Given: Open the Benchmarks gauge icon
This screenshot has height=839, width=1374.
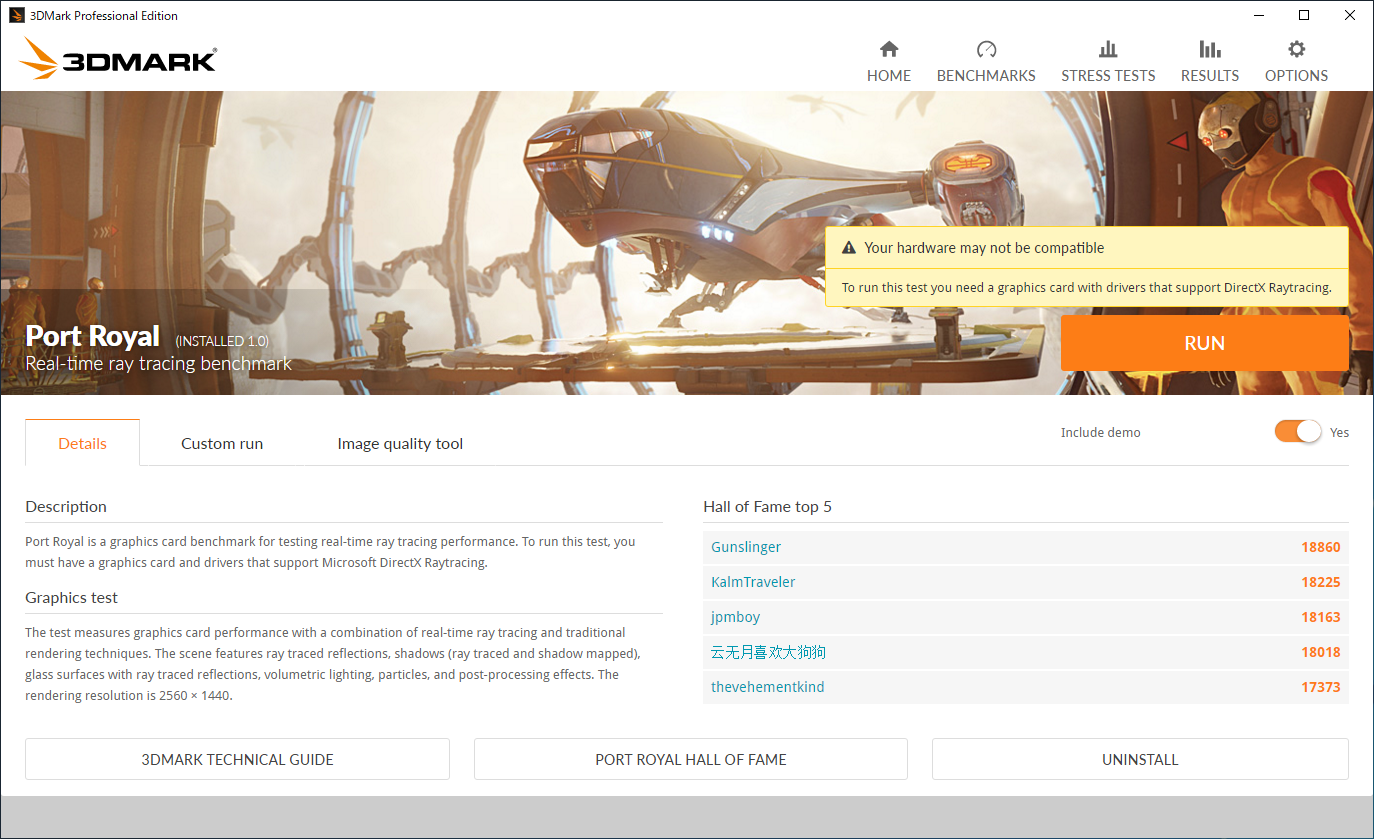Looking at the screenshot, I should click(x=986, y=49).
